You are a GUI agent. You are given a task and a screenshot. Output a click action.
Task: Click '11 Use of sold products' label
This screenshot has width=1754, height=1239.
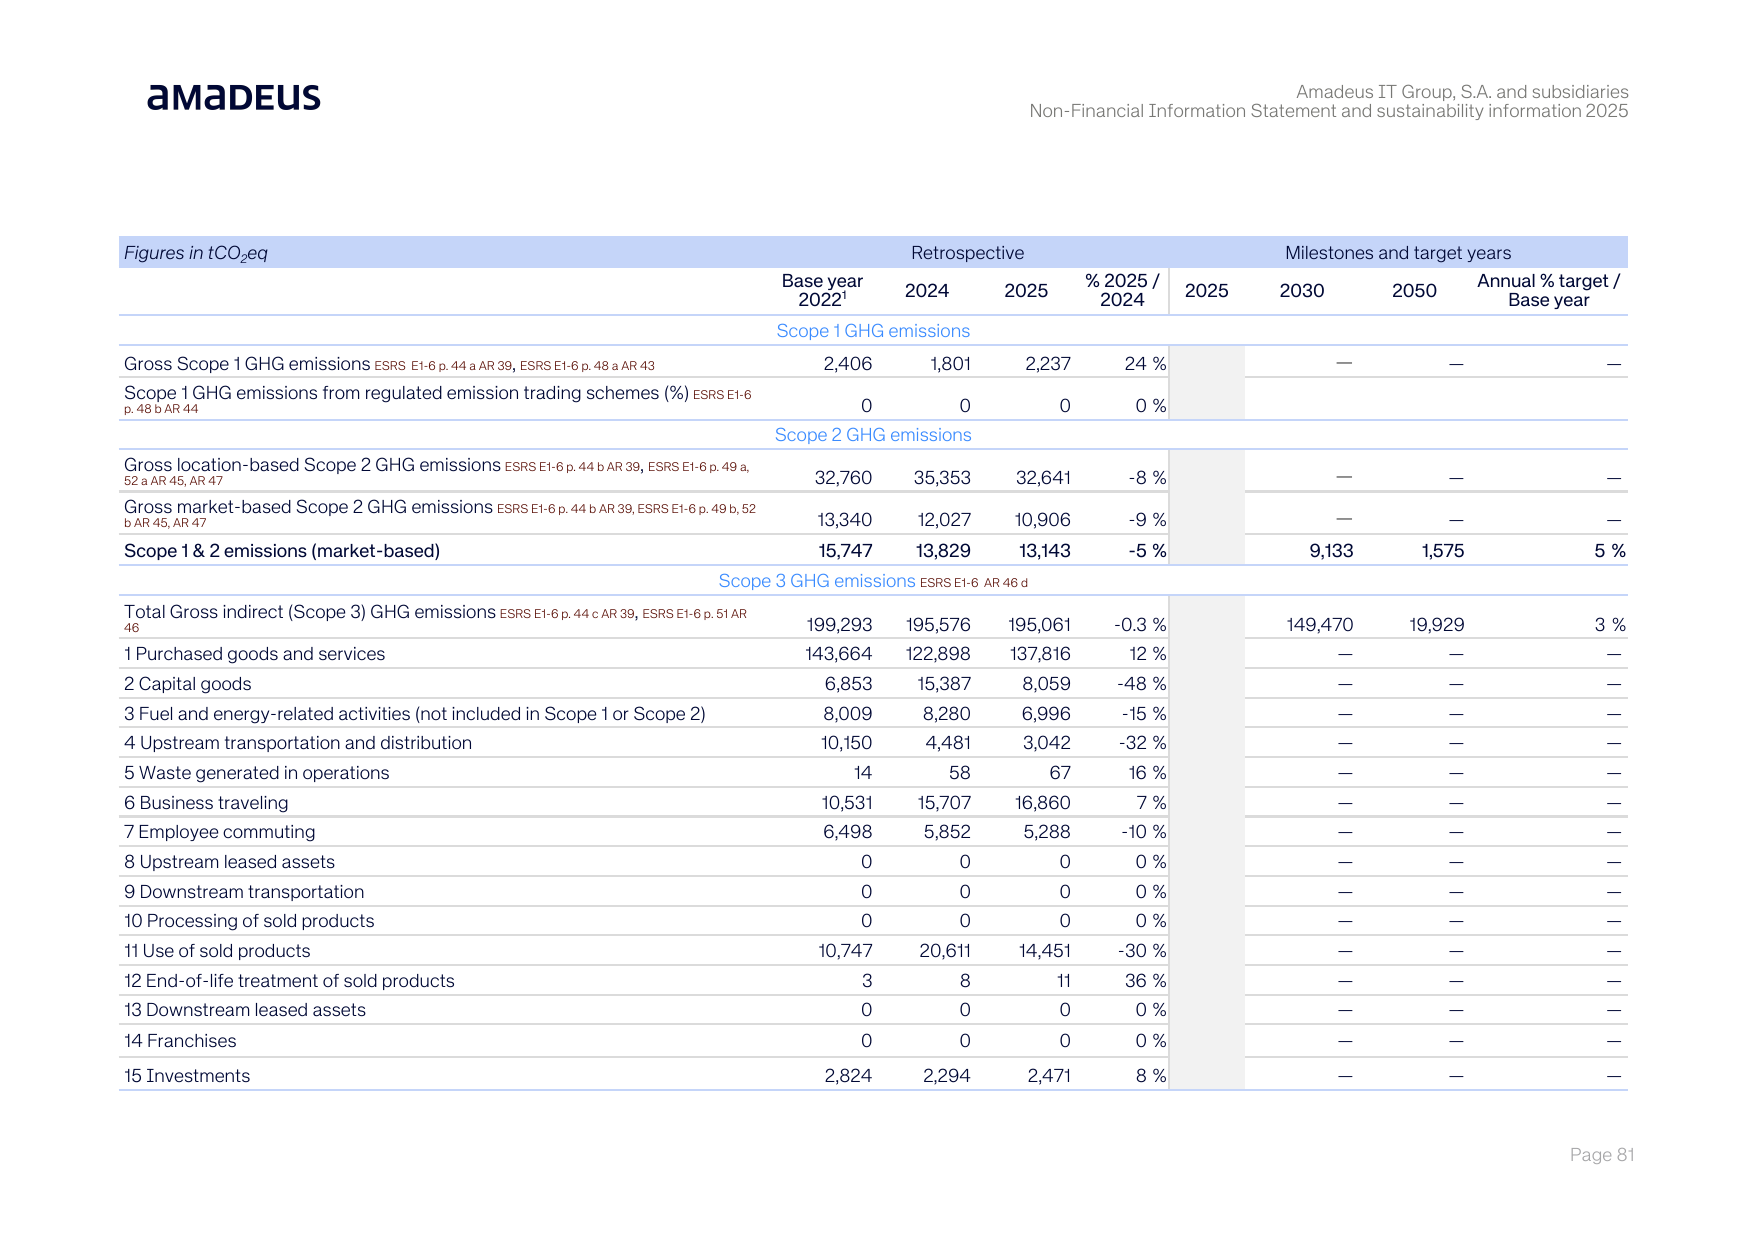coord(217,951)
